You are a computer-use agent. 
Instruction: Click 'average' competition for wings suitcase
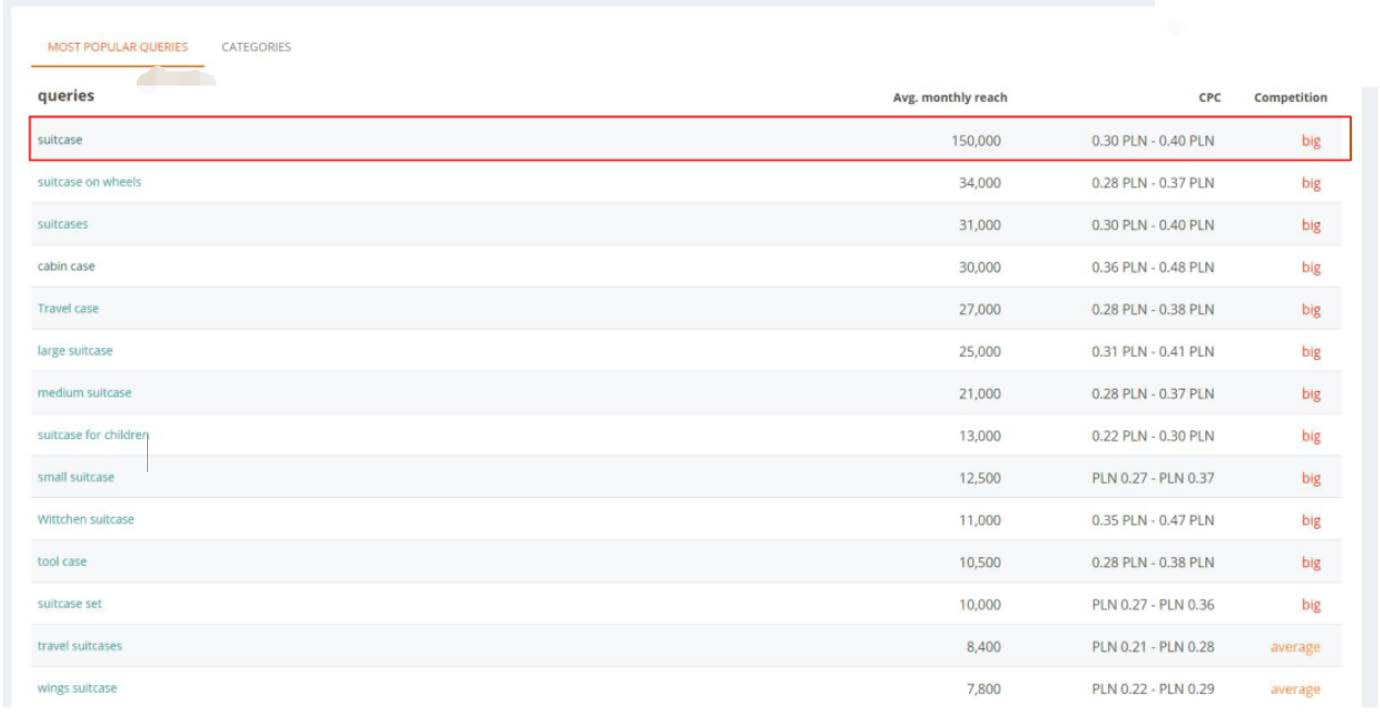point(1295,689)
